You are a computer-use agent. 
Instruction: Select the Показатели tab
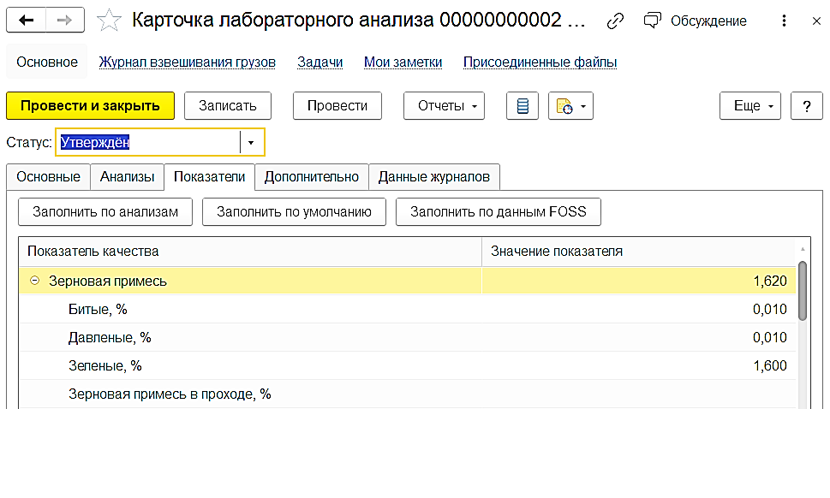point(210,177)
